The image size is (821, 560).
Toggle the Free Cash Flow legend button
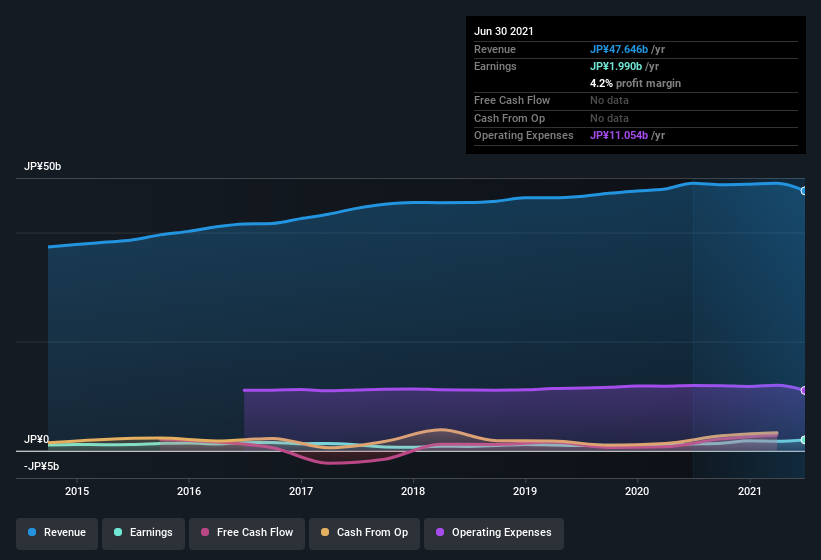(247, 533)
